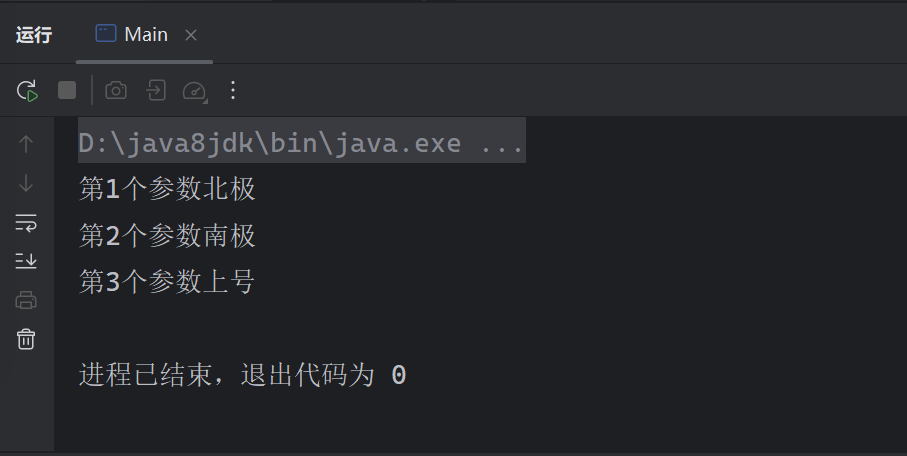The image size is (907, 456).
Task: Jump up the stack trace arrow
Action: point(25,144)
